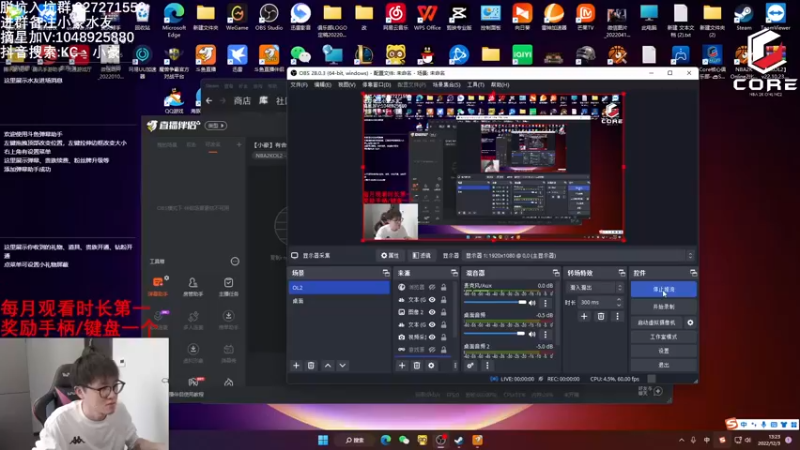Open WeGame desktop shortcut
This screenshot has height=450, width=800.
click(x=237, y=17)
